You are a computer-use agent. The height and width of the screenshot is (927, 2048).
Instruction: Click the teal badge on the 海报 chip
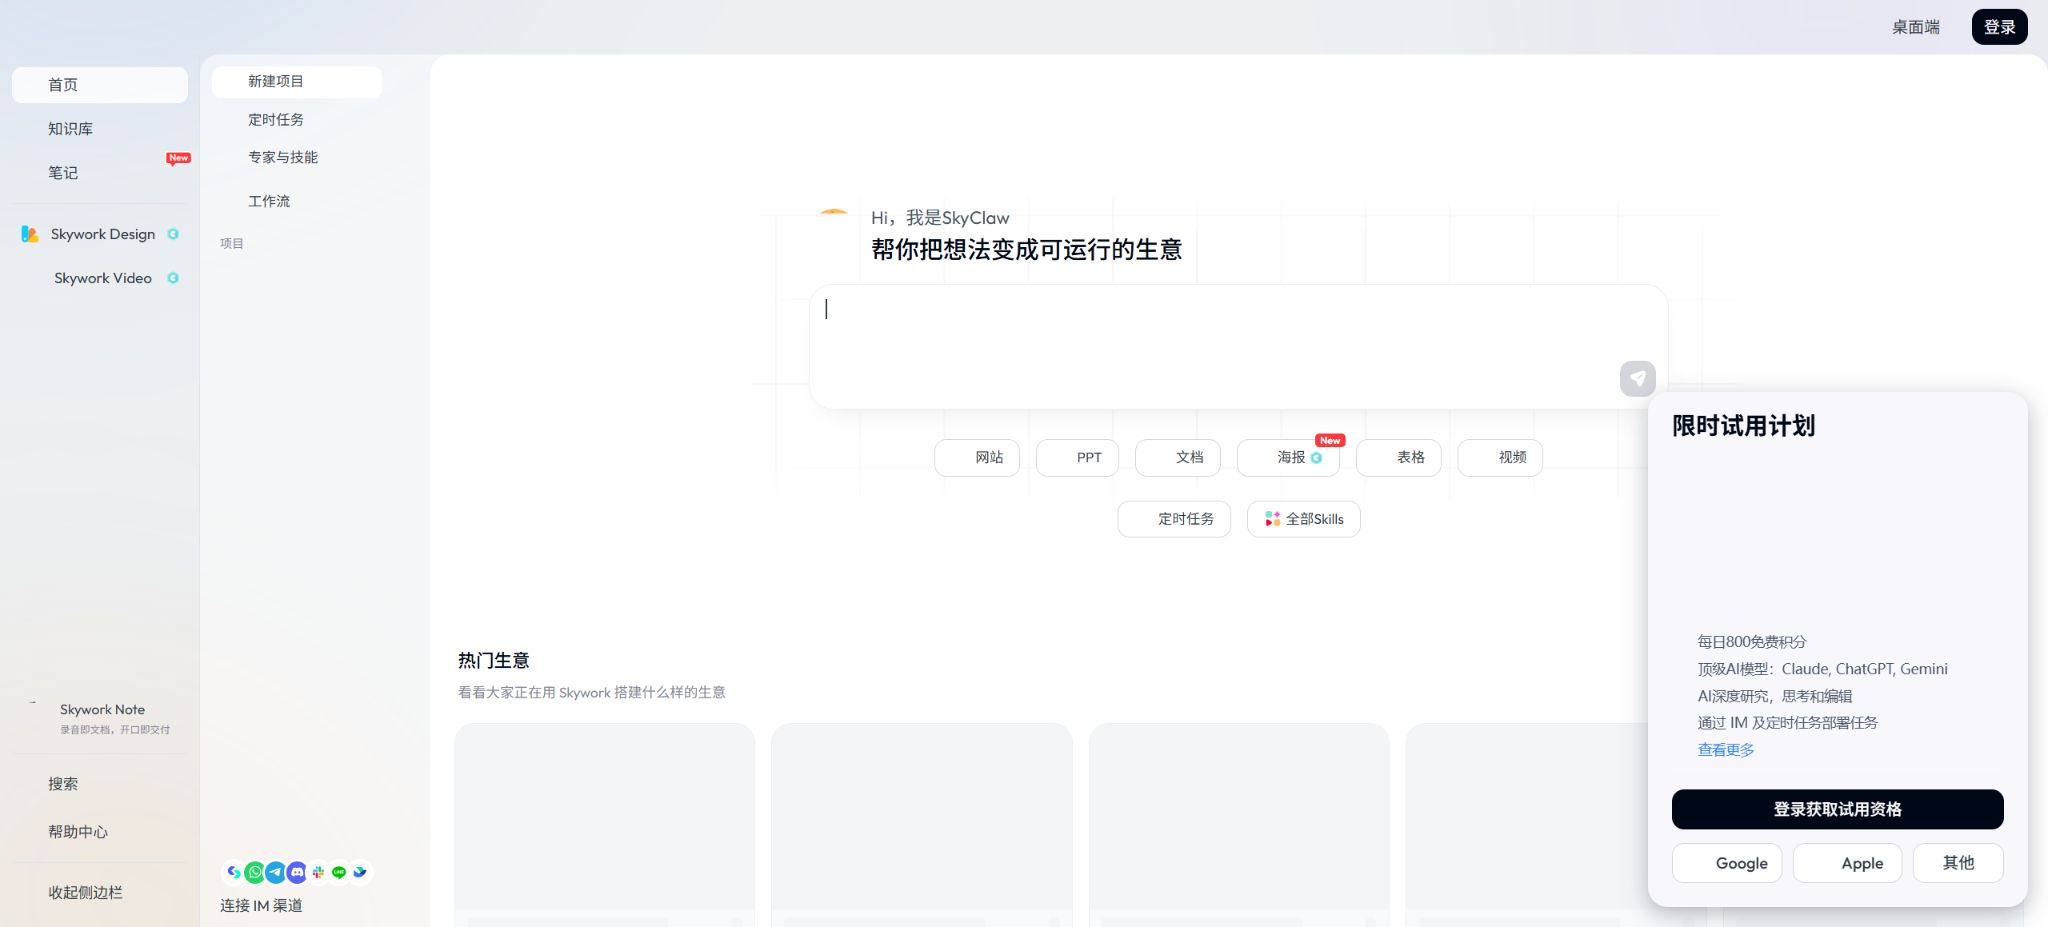(1316, 458)
